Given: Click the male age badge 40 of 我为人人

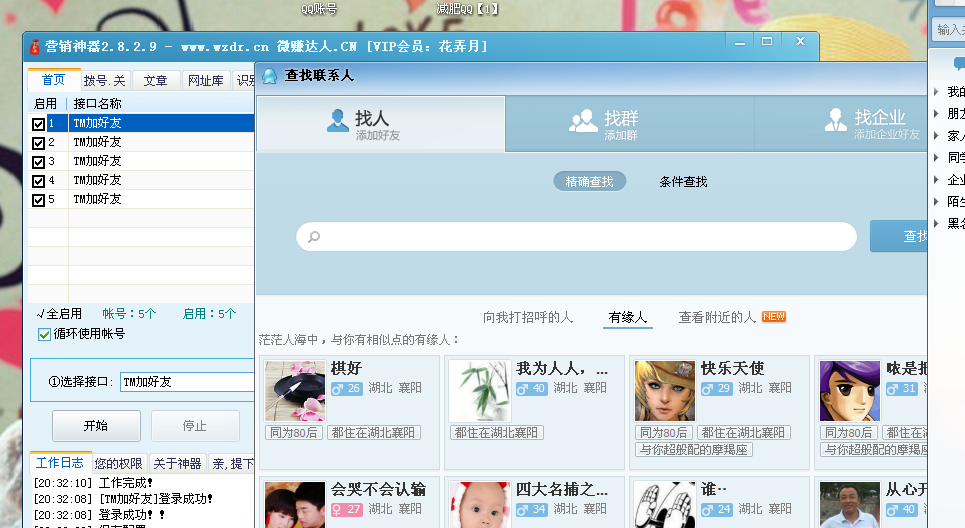Looking at the screenshot, I should tap(532, 388).
